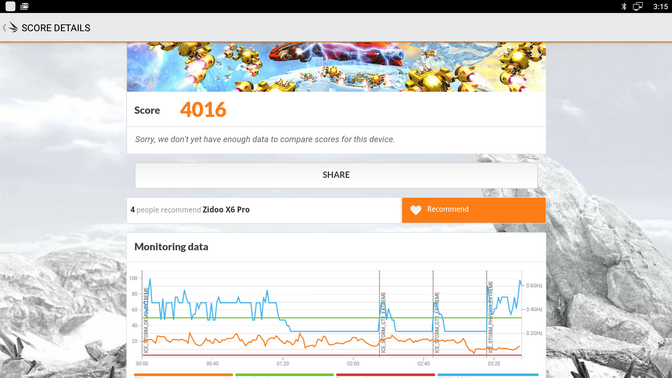Click the SHARE button
672x378 pixels.
[x=336, y=175]
